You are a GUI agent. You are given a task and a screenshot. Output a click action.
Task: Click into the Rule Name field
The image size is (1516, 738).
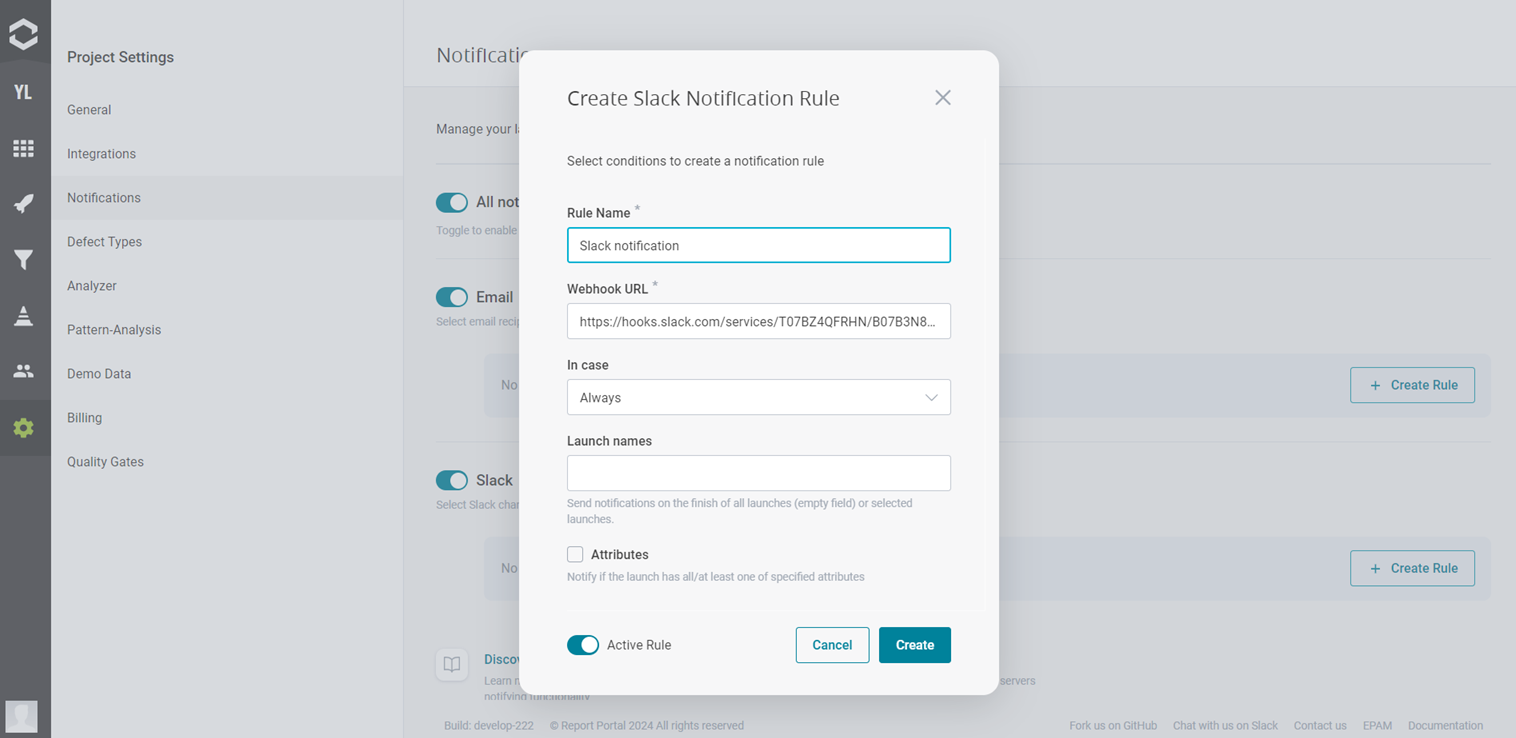coord(759,245)
